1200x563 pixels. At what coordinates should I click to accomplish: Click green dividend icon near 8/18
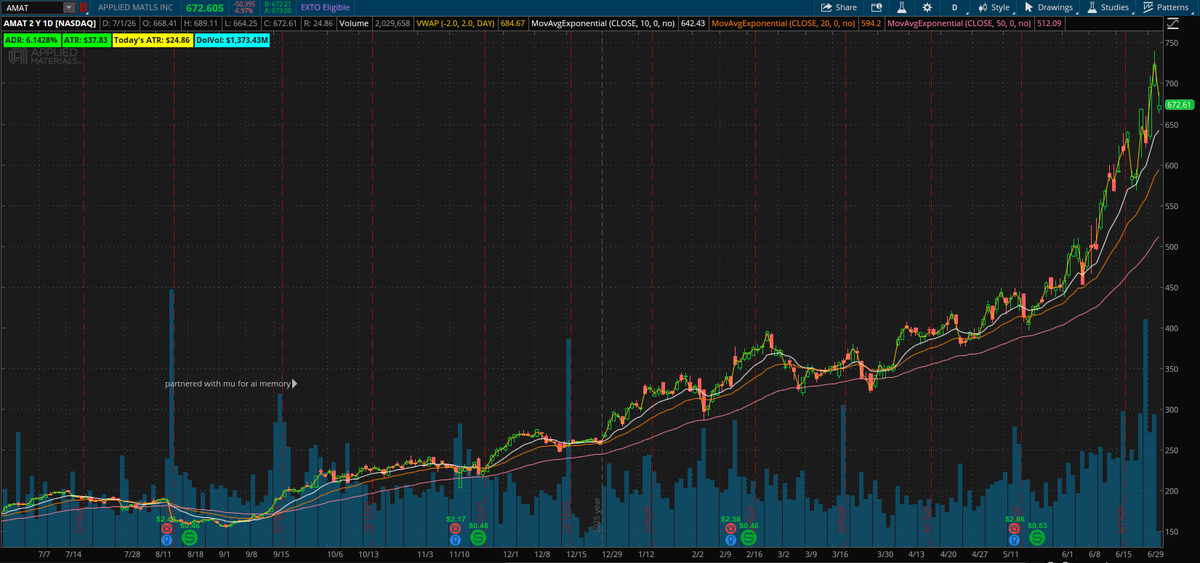click(x=189, y=538)
